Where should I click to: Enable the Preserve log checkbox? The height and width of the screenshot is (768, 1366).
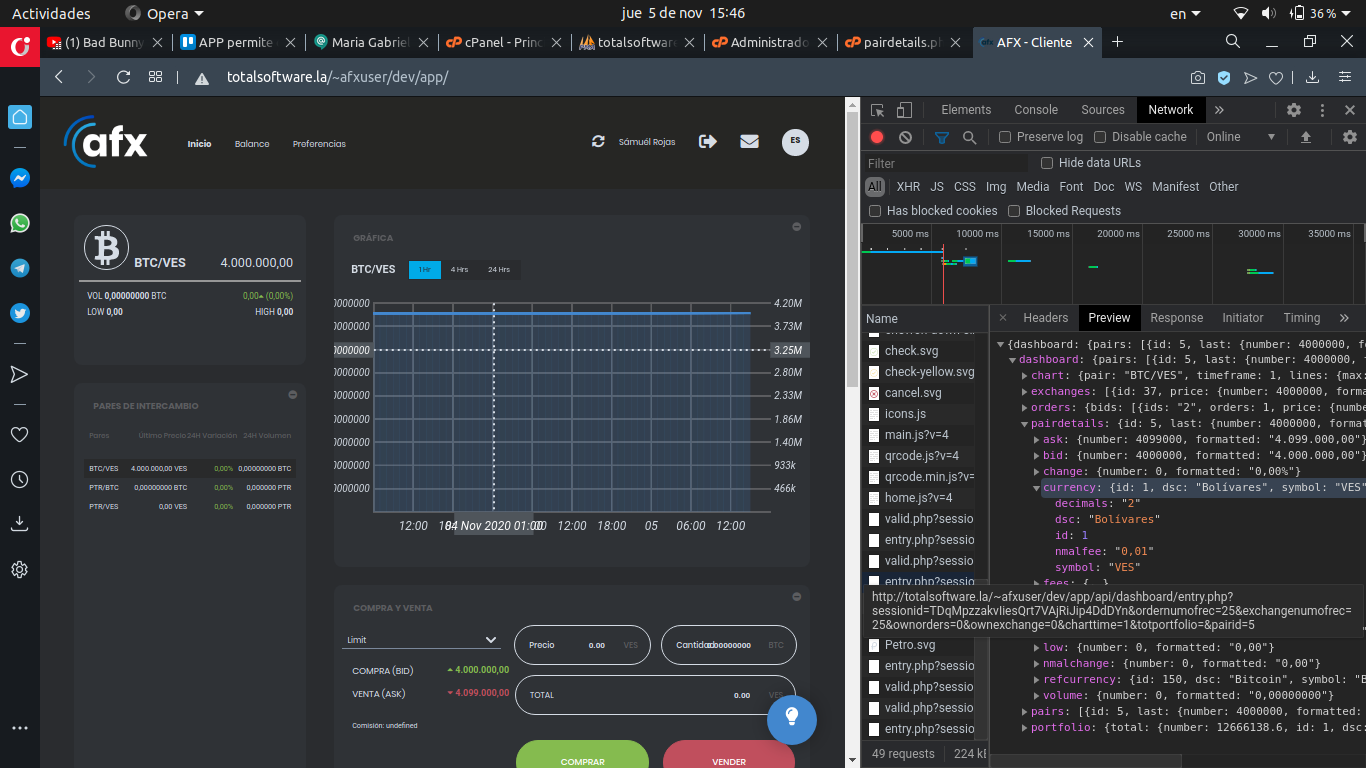[x=1006, y=137]
